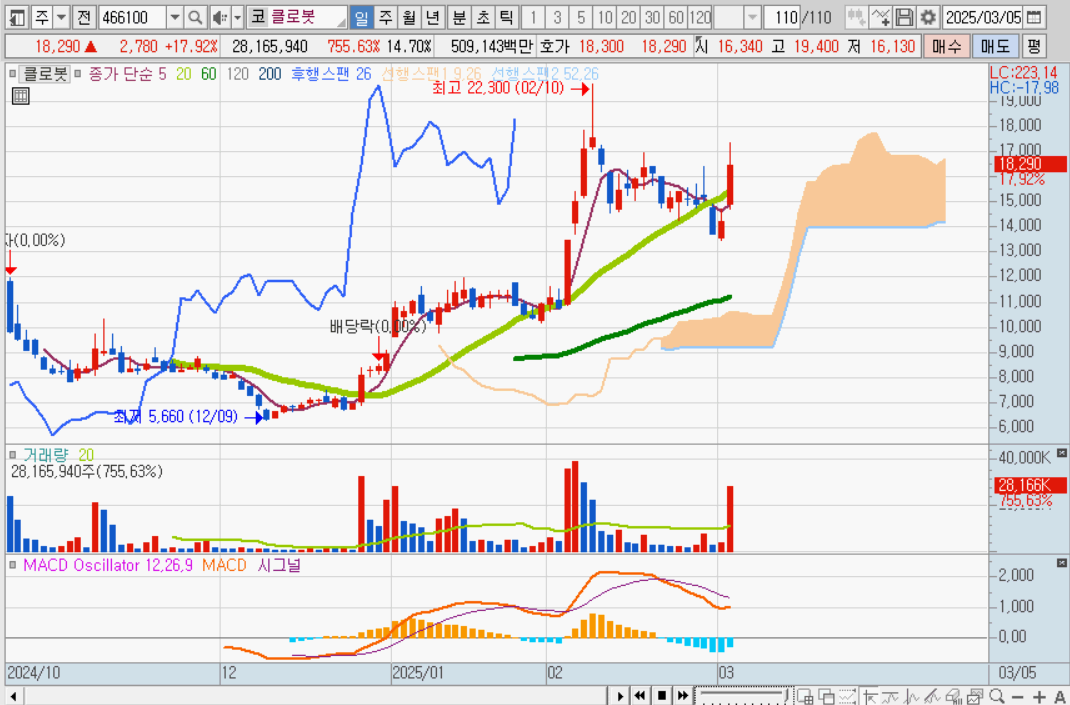Close the MACD pane with X
The width and height of the screenshot is (1070, 705).
click(x=1061, y=563)
